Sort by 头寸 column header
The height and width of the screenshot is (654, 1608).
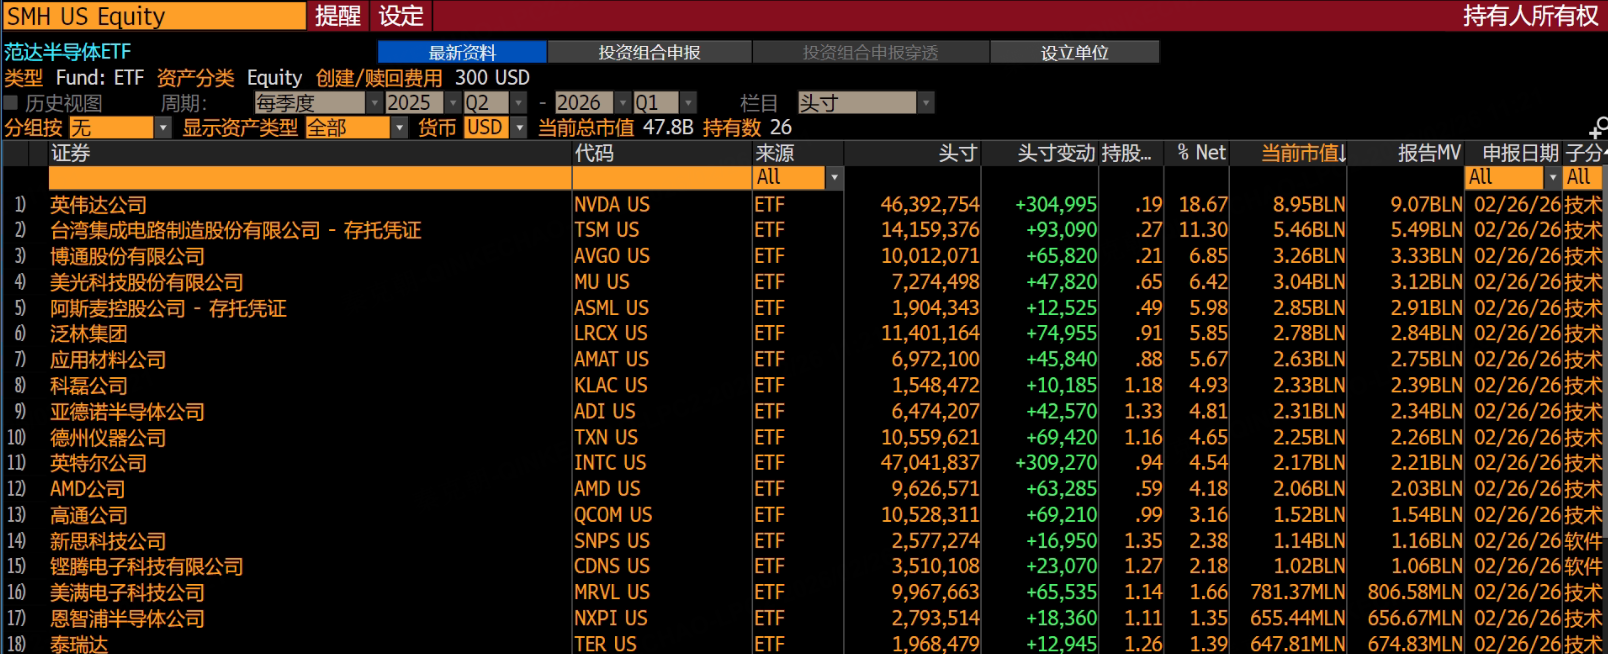958,153
